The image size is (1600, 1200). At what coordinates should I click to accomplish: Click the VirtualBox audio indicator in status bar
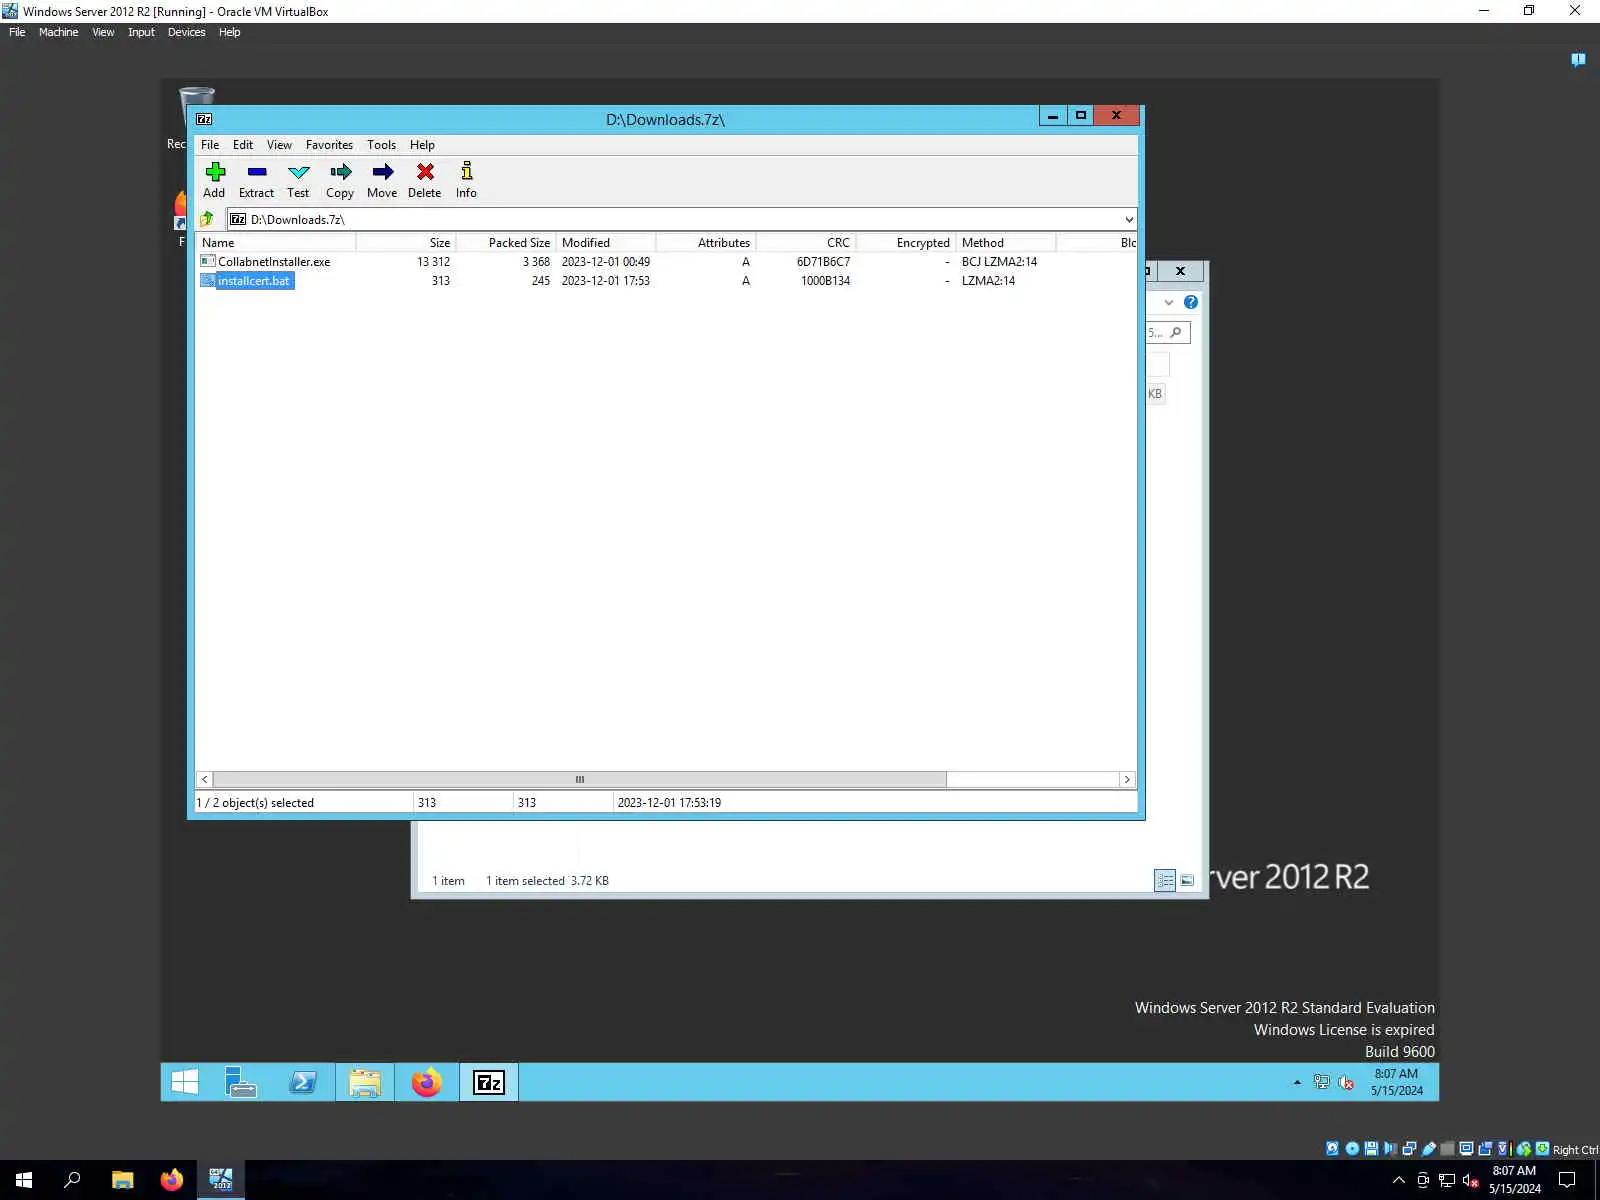coord(1390,1149)
